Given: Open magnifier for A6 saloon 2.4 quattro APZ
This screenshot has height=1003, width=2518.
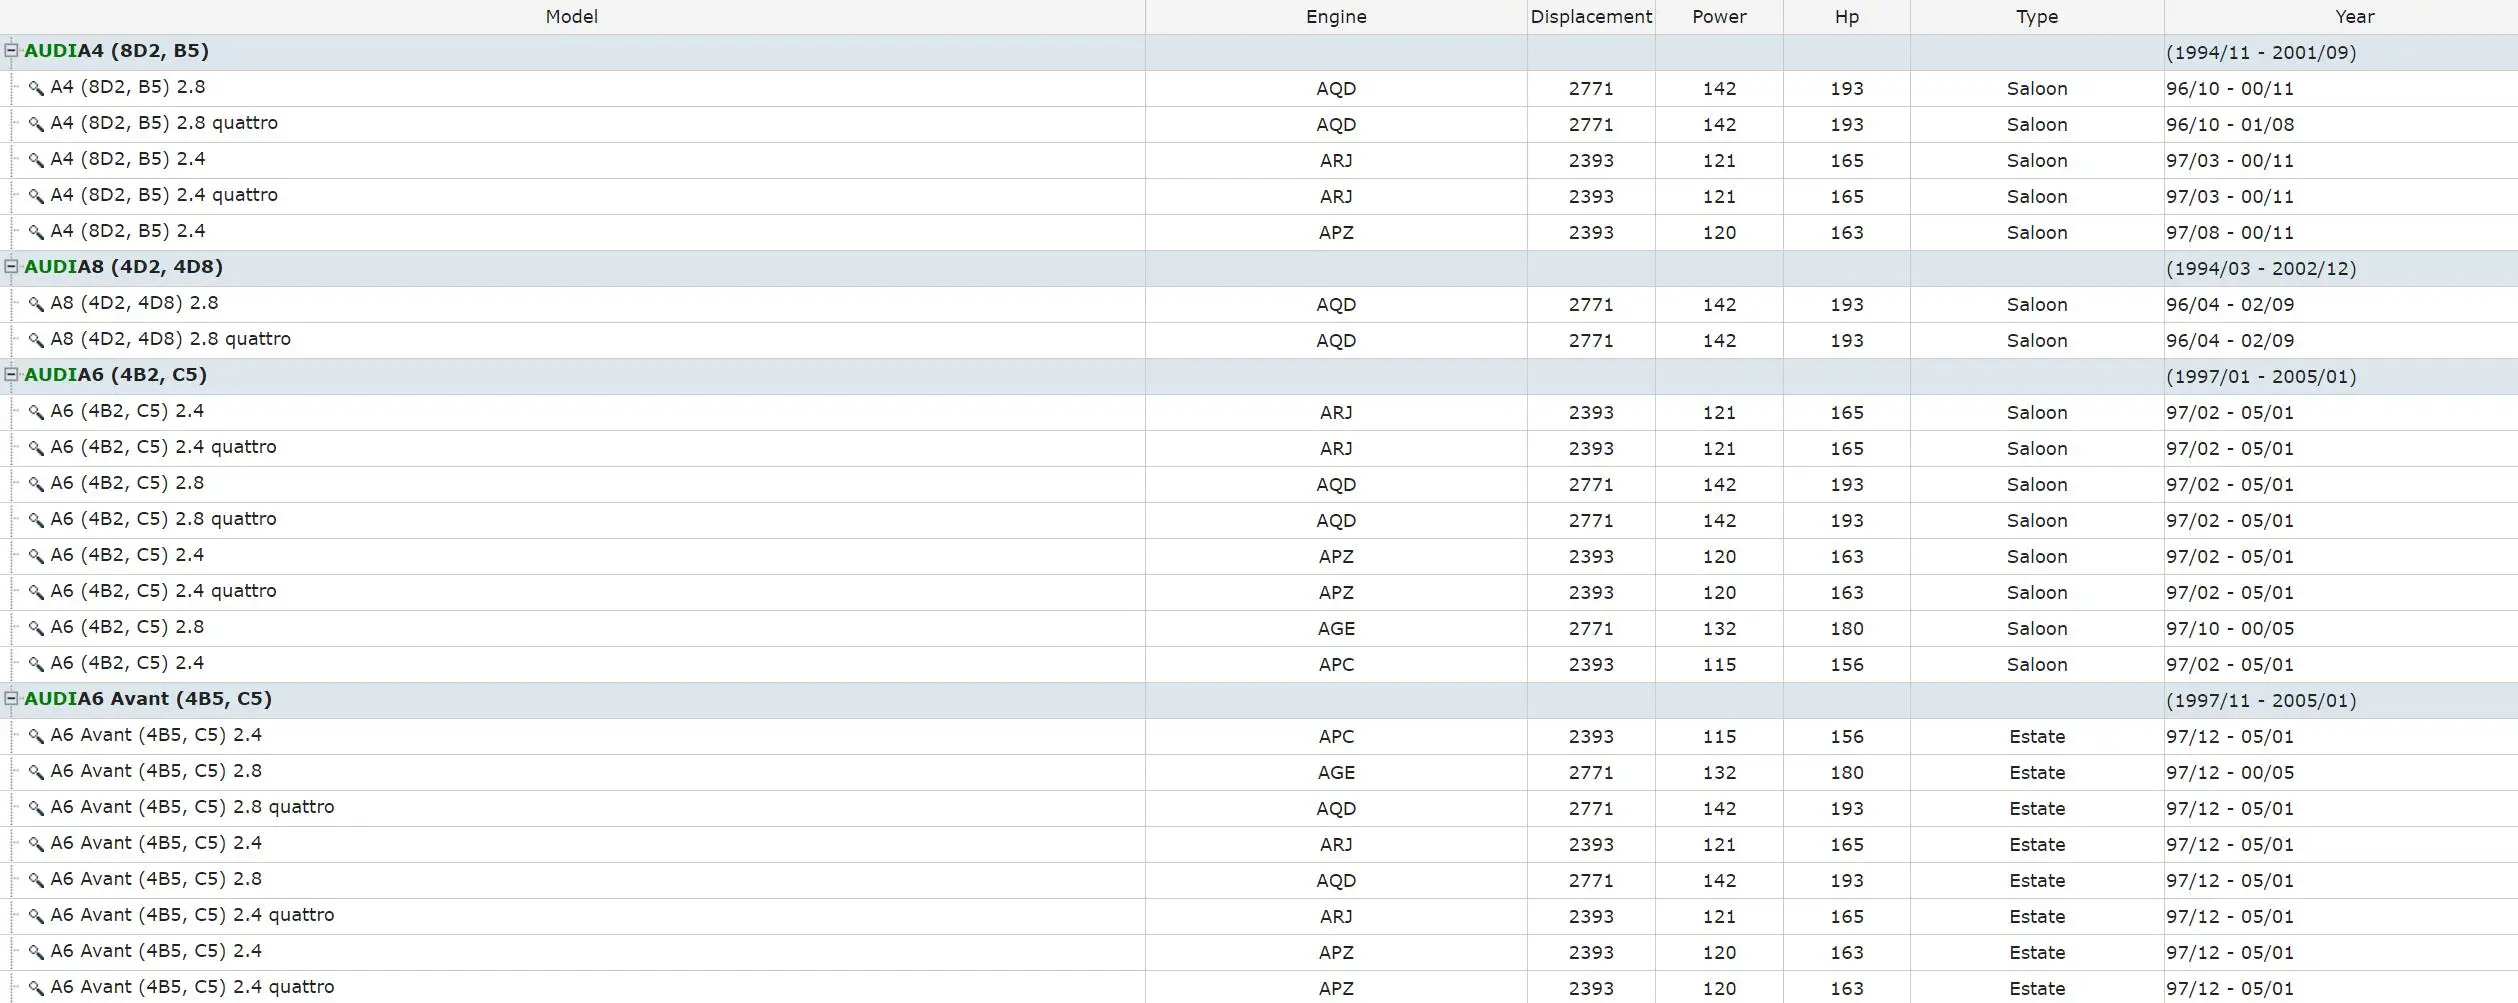Looking at the screenshot, I should pos(36,592).
